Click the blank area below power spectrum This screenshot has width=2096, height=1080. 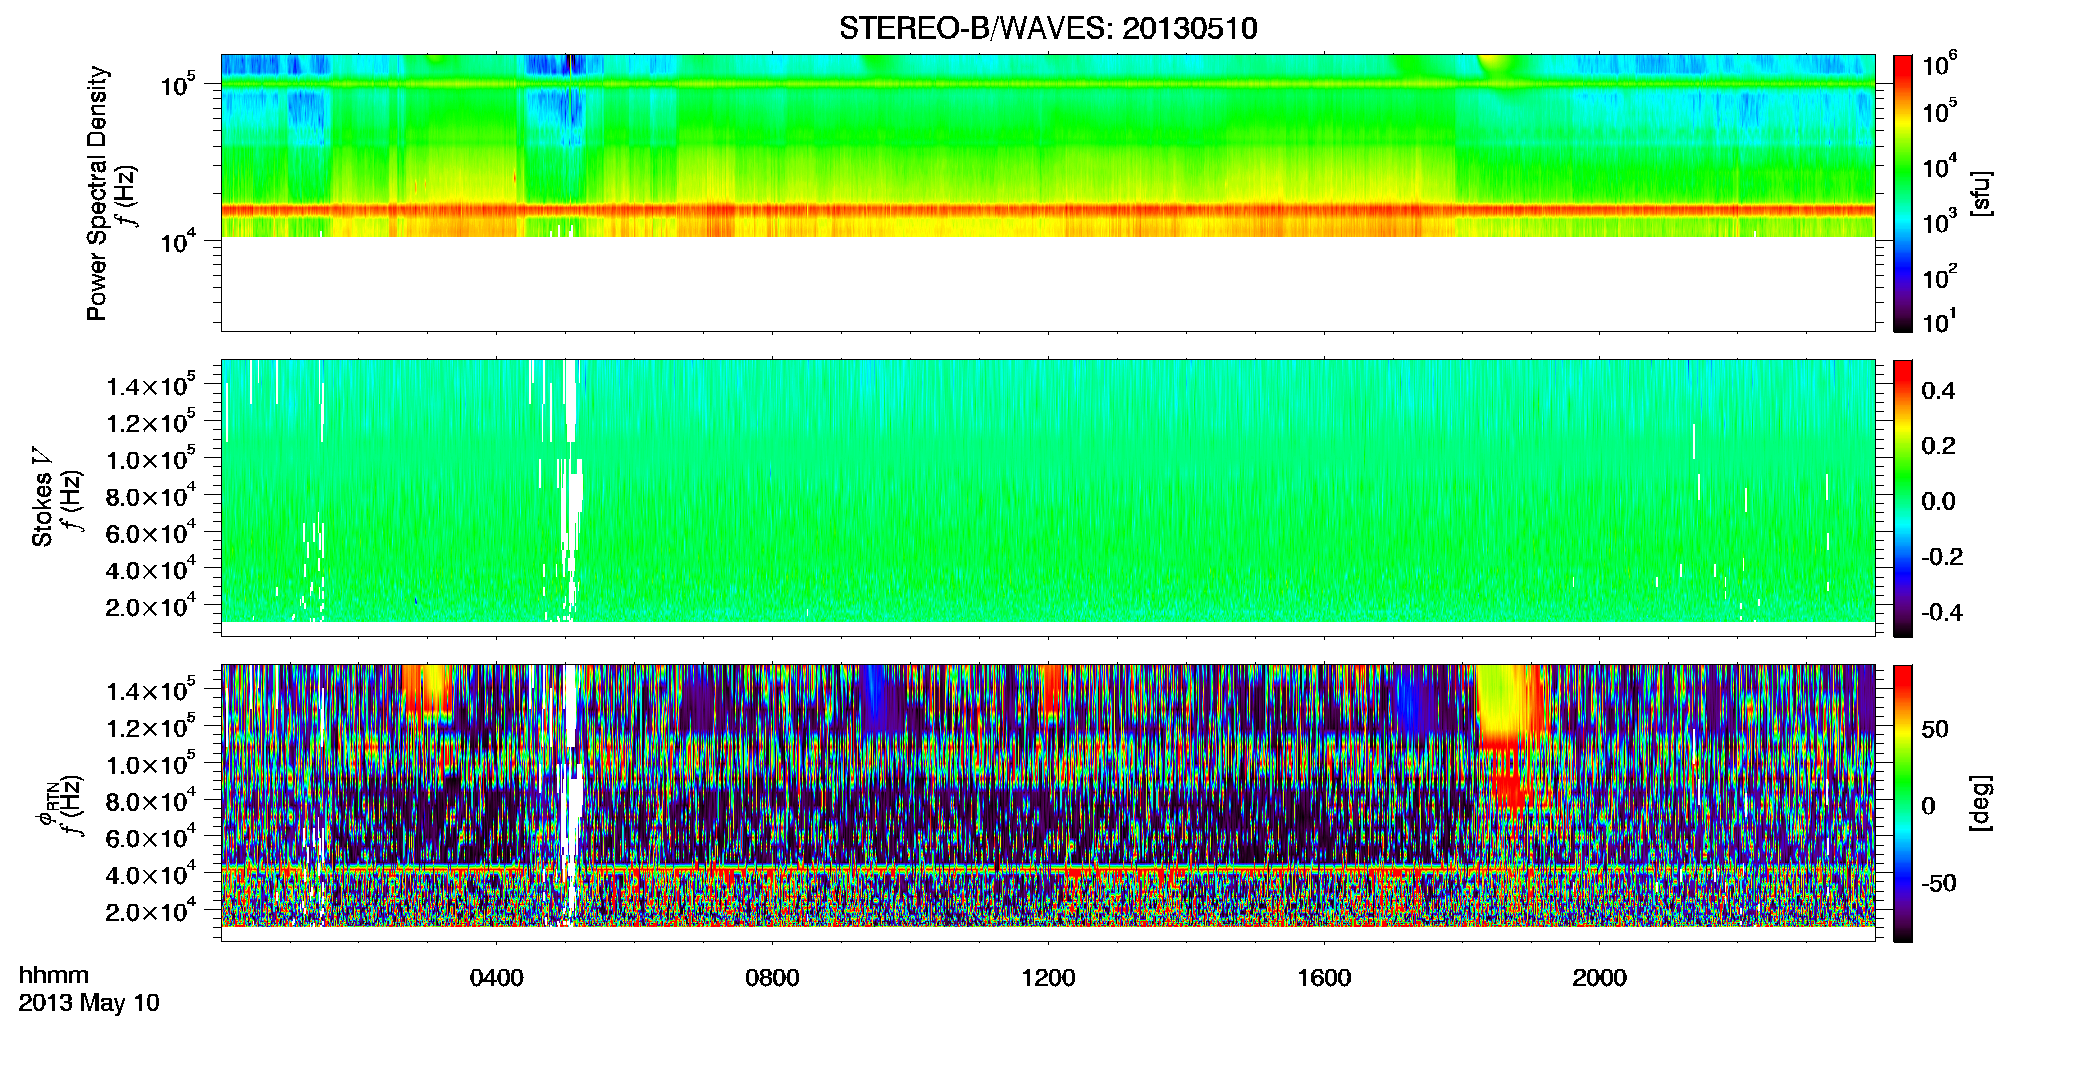coord(1048,283)
